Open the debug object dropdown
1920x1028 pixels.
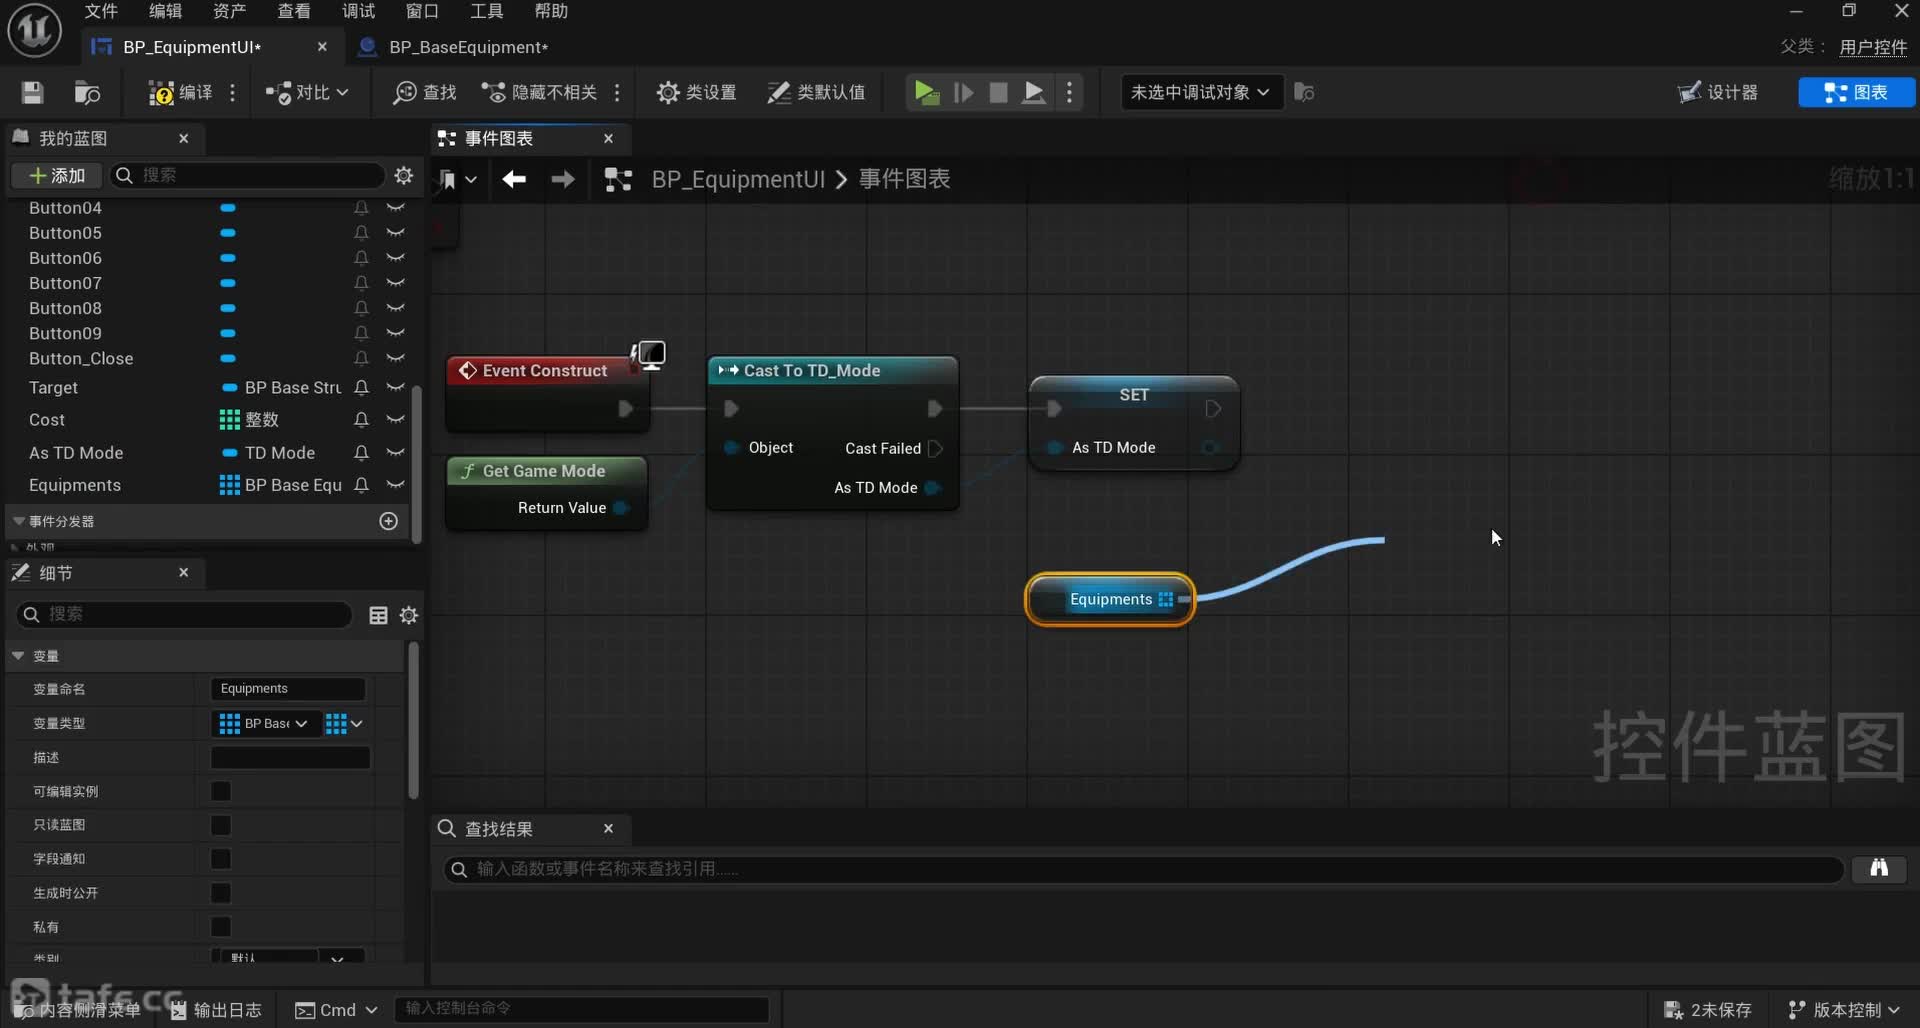click(1200, 93)
